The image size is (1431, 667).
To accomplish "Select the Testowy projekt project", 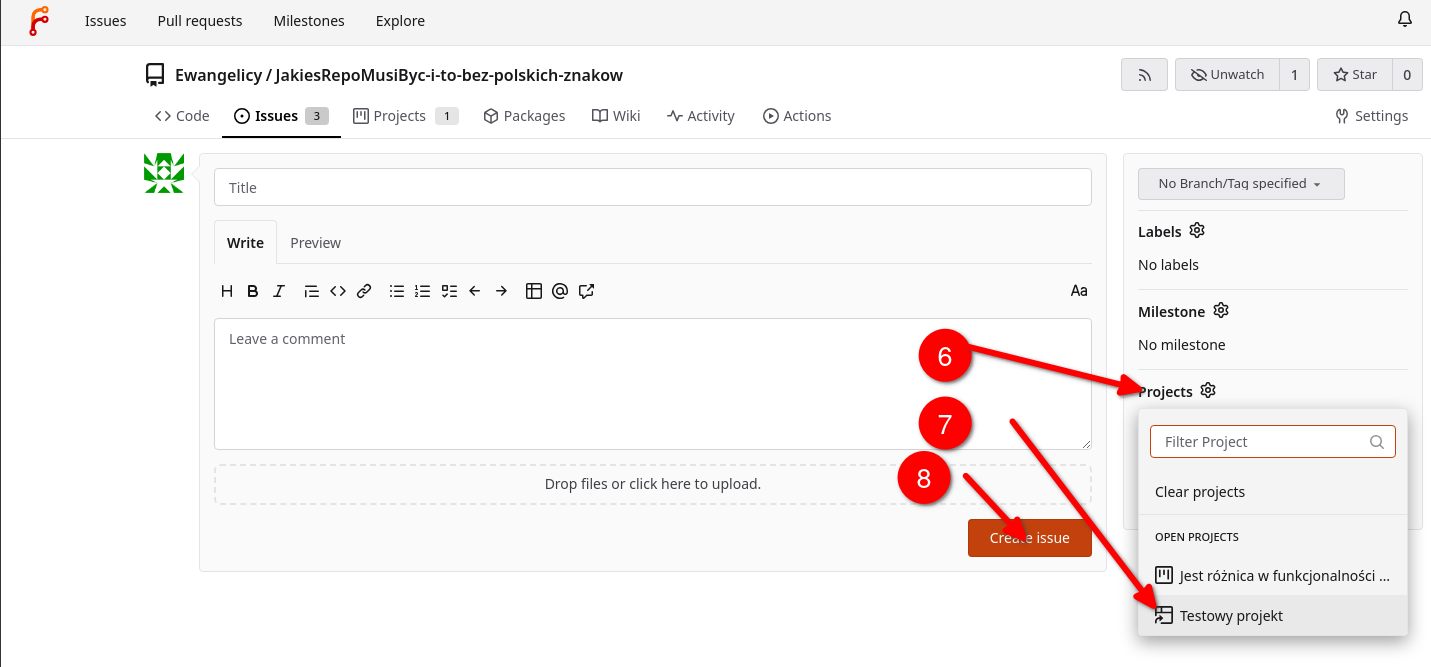I will click(1231, 616).
